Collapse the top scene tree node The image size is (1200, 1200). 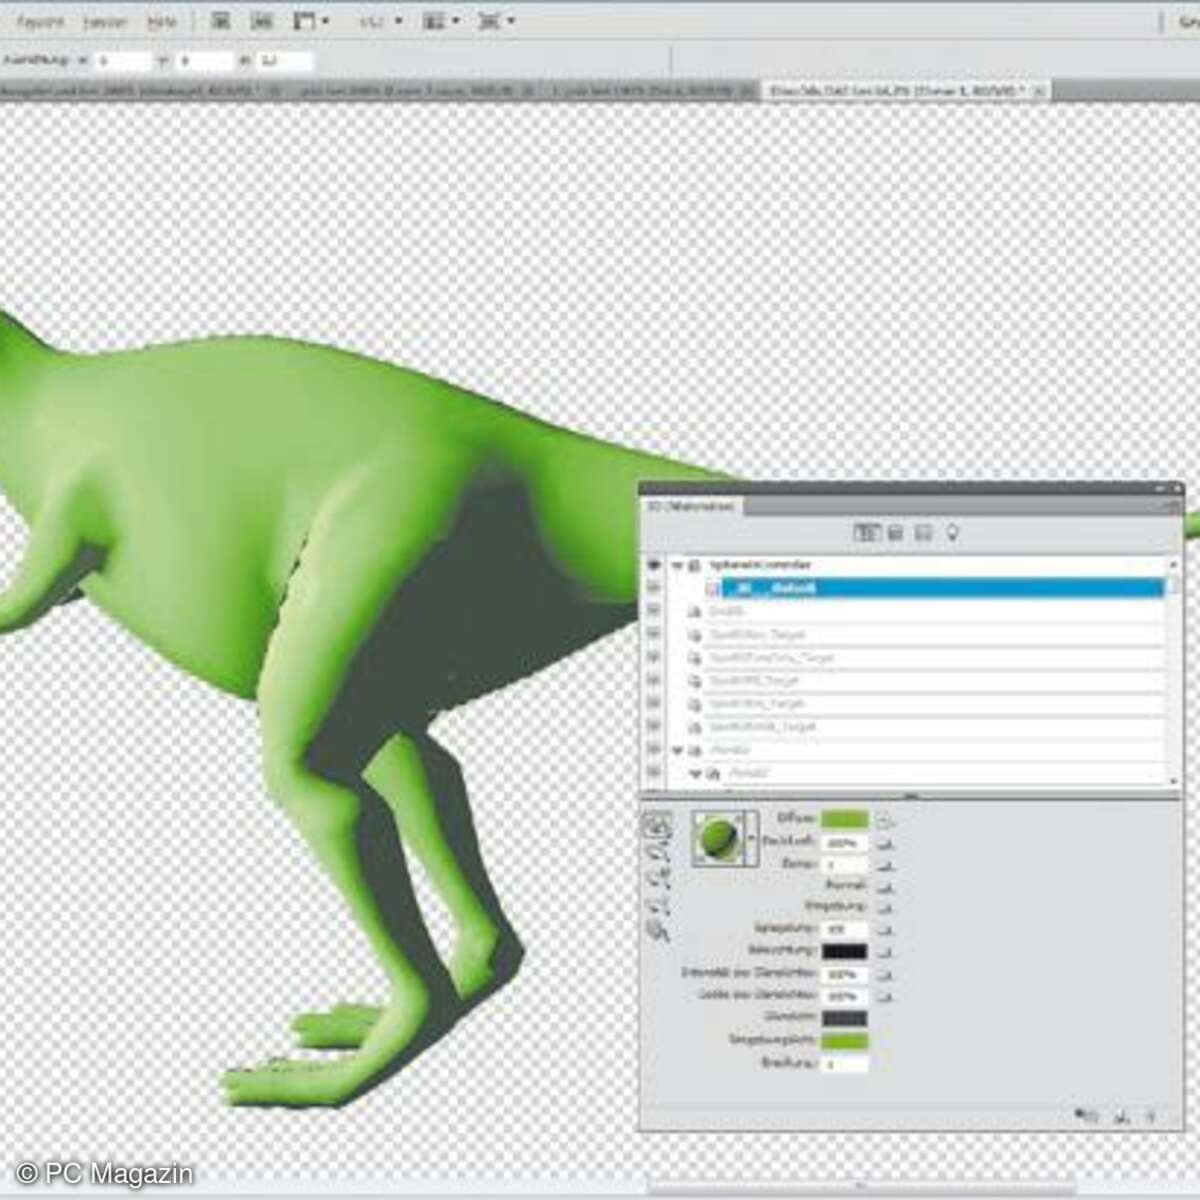pos(677,565)
